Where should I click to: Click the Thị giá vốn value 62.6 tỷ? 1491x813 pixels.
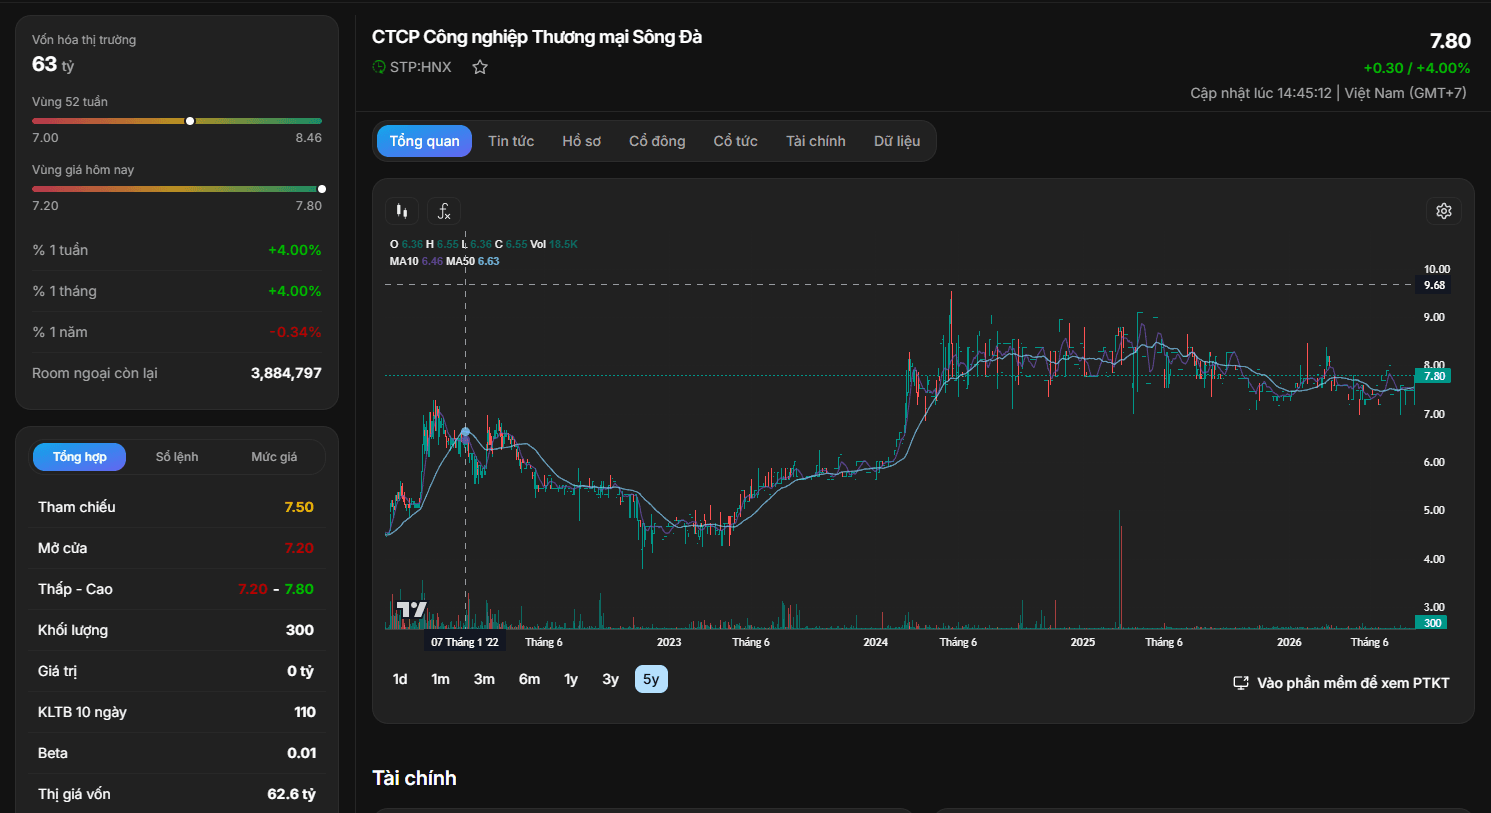pos(291,794)
